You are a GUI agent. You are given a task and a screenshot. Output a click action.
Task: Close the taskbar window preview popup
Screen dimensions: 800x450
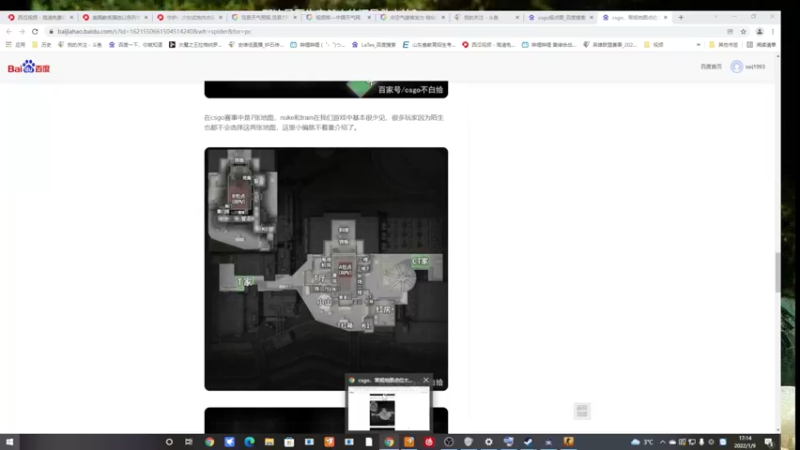(x=426, y=380)
